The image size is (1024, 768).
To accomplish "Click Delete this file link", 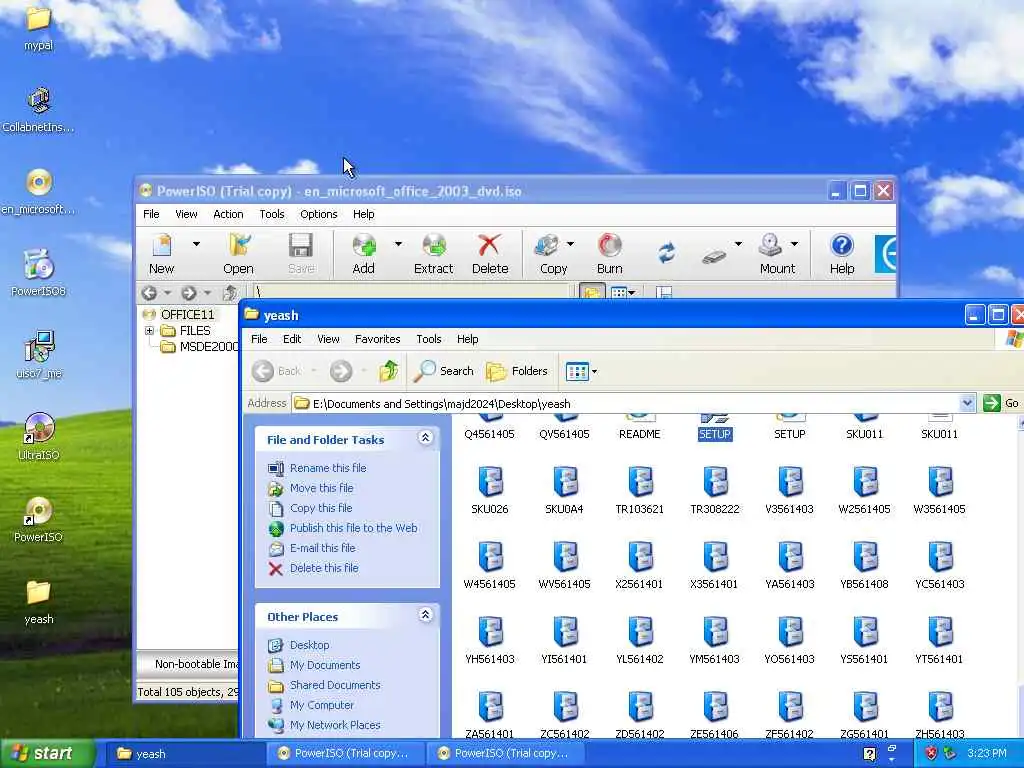I will point(324,568).
